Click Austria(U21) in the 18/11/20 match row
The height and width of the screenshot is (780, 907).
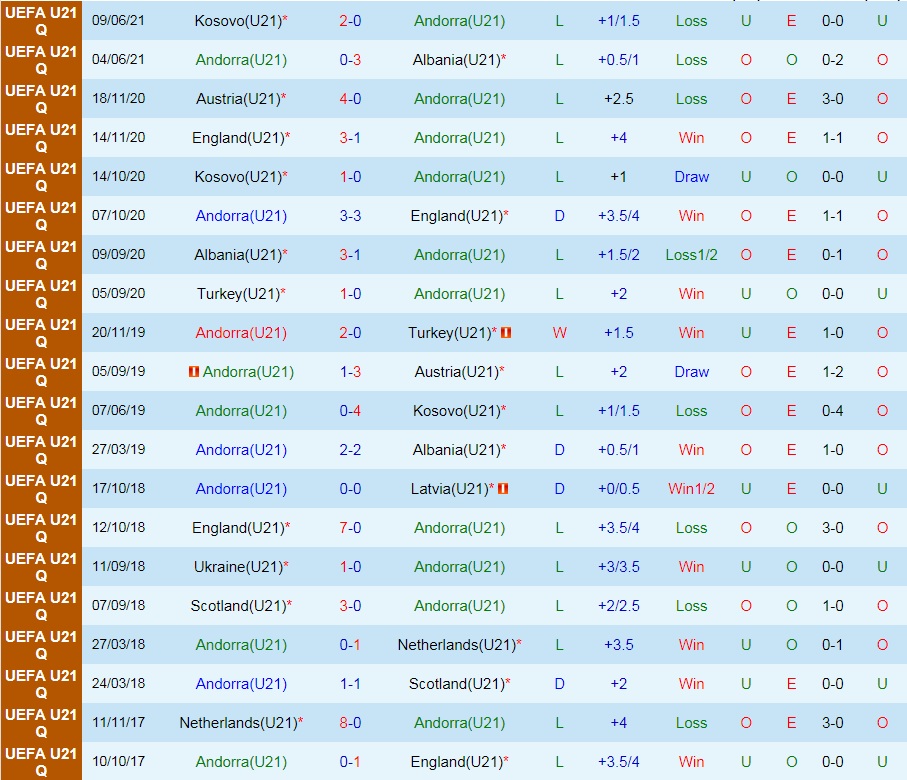pos(237,99)
